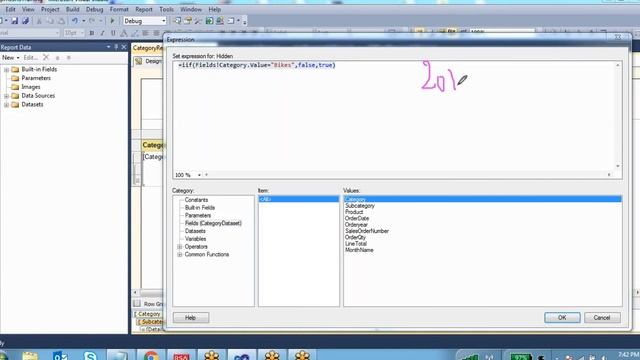Open the Window menu
Viewport: 640px width, 360px height.
pyautogui.click(x=191, y=9)
